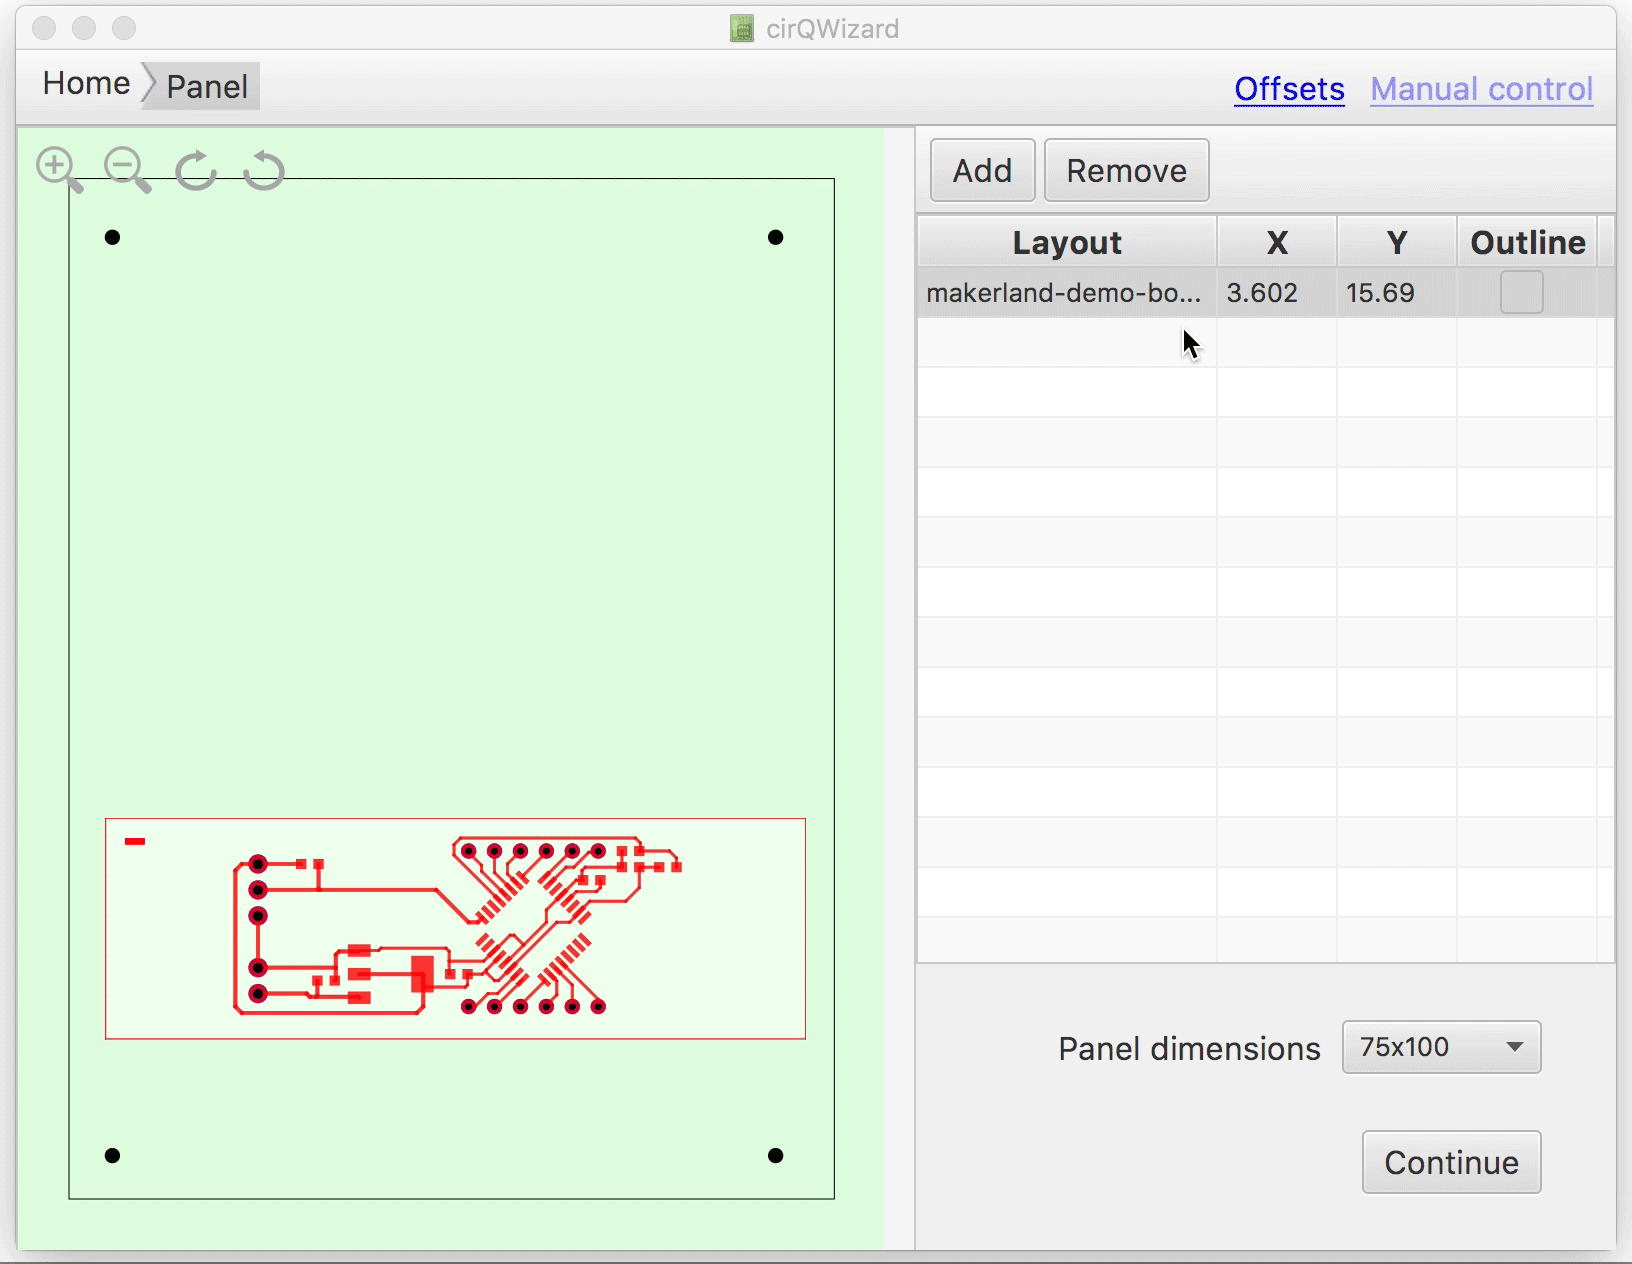Click the Layout column header
This screenshot has height=1264, width=1632.
[1067, 242]
